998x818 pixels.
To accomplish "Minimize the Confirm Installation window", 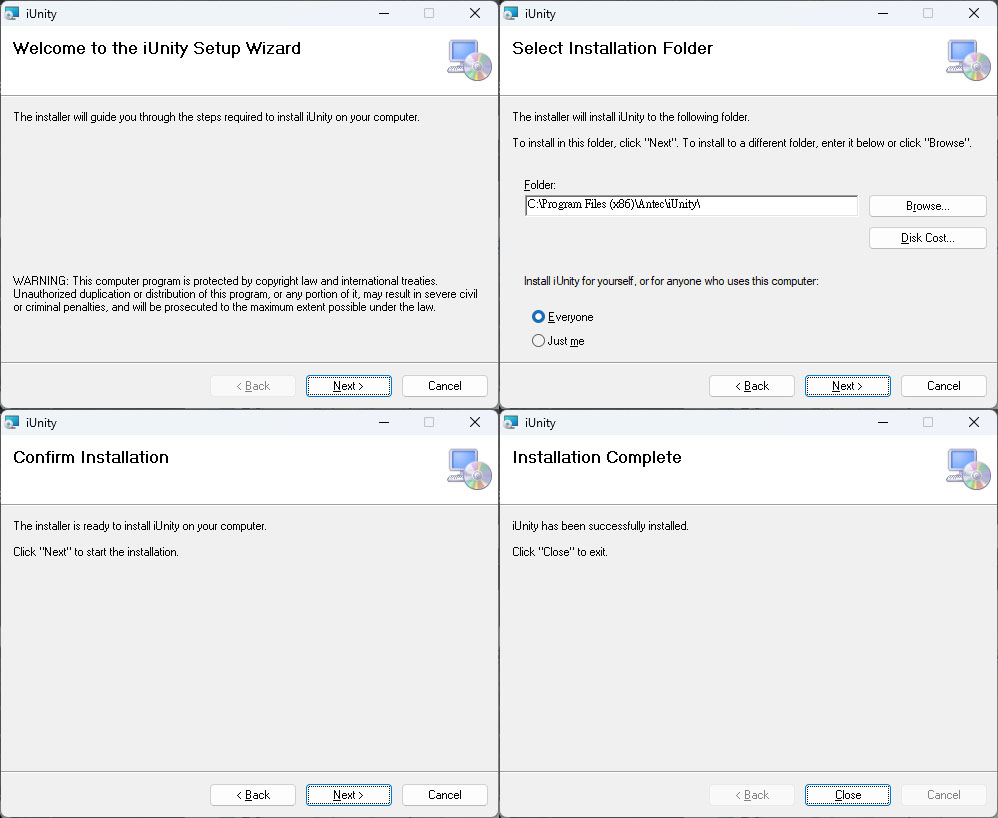I will [384, 422].
